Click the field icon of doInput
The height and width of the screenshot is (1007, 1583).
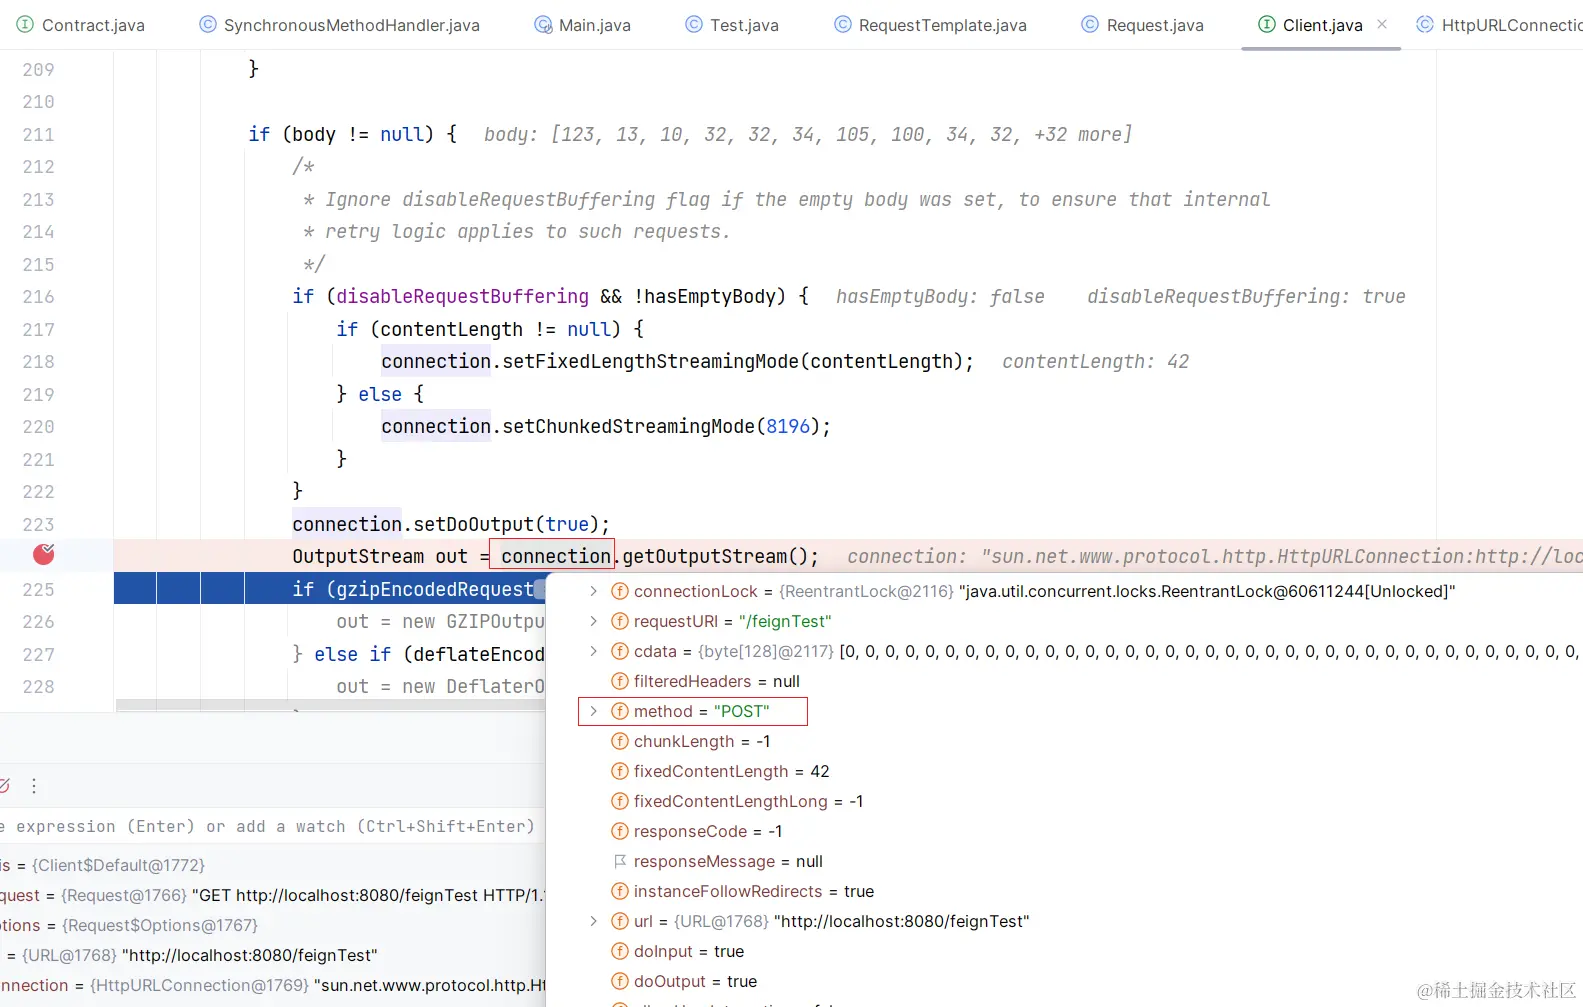tap(620, 951)
